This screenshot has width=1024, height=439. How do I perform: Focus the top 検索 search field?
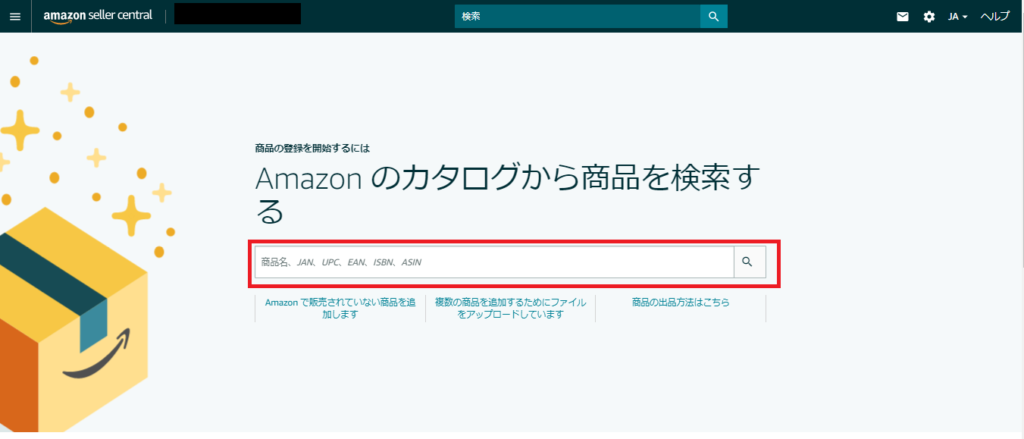577,16
